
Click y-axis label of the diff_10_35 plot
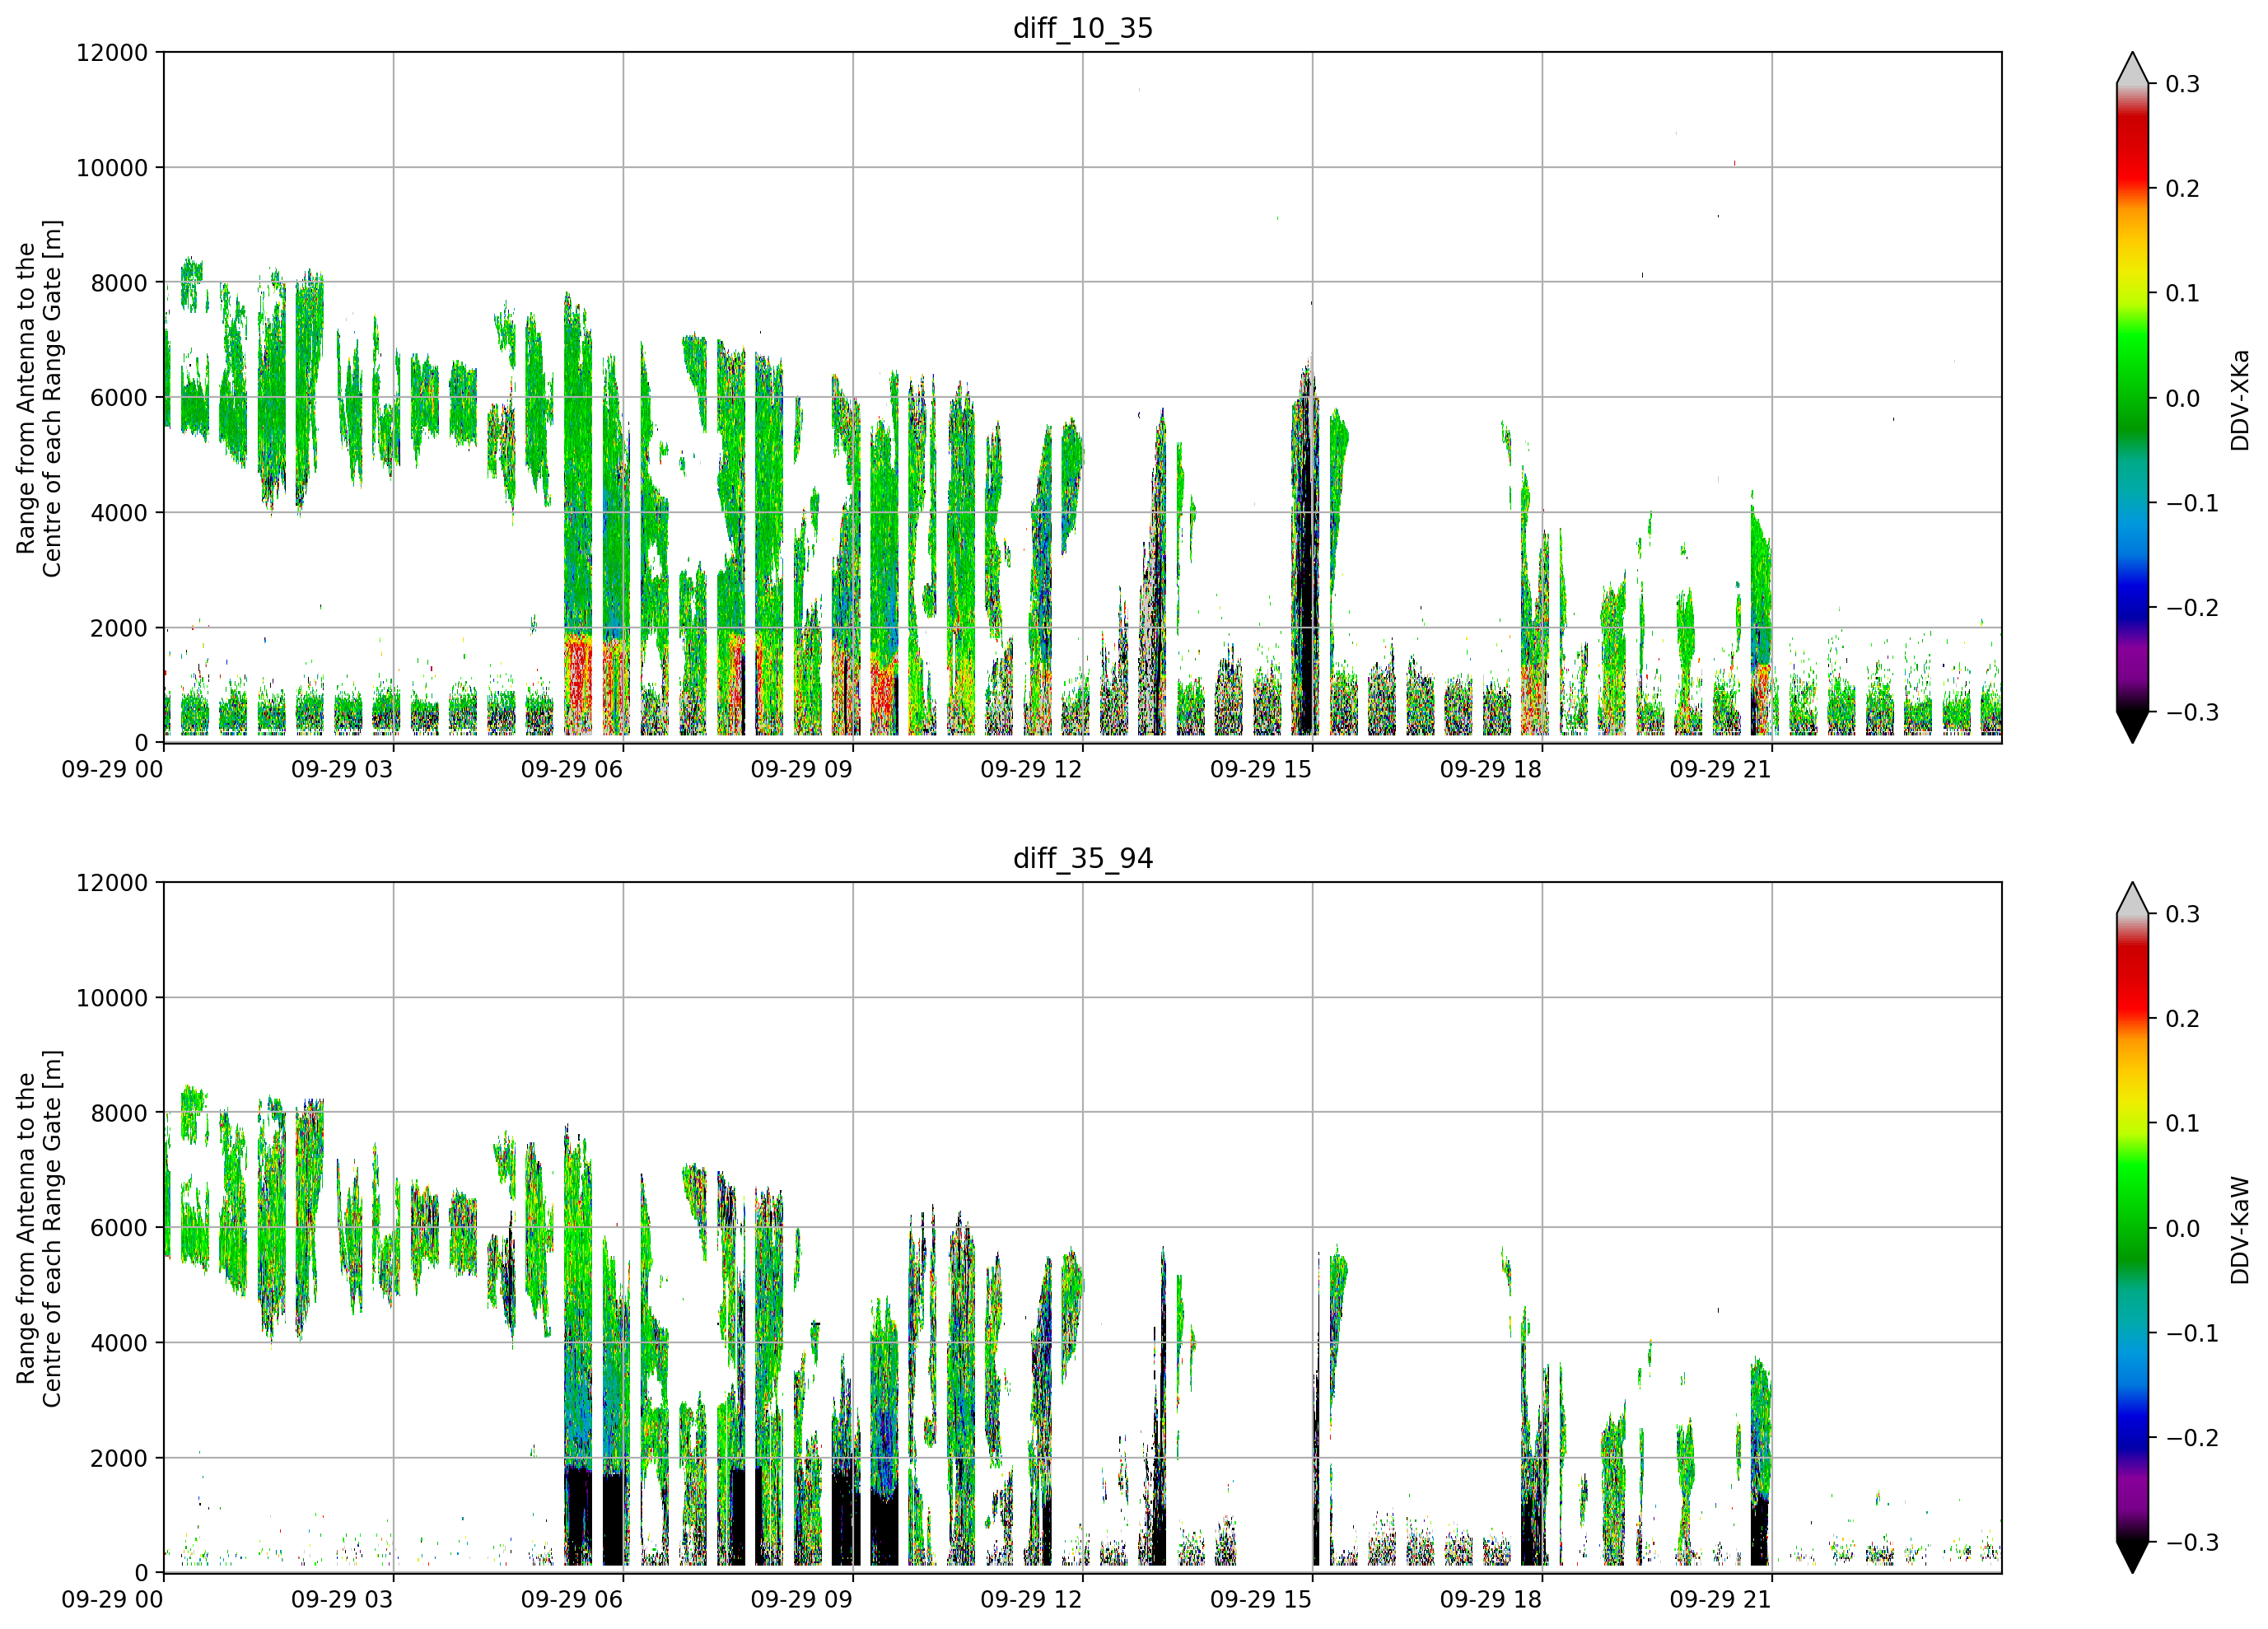(39, 398)
